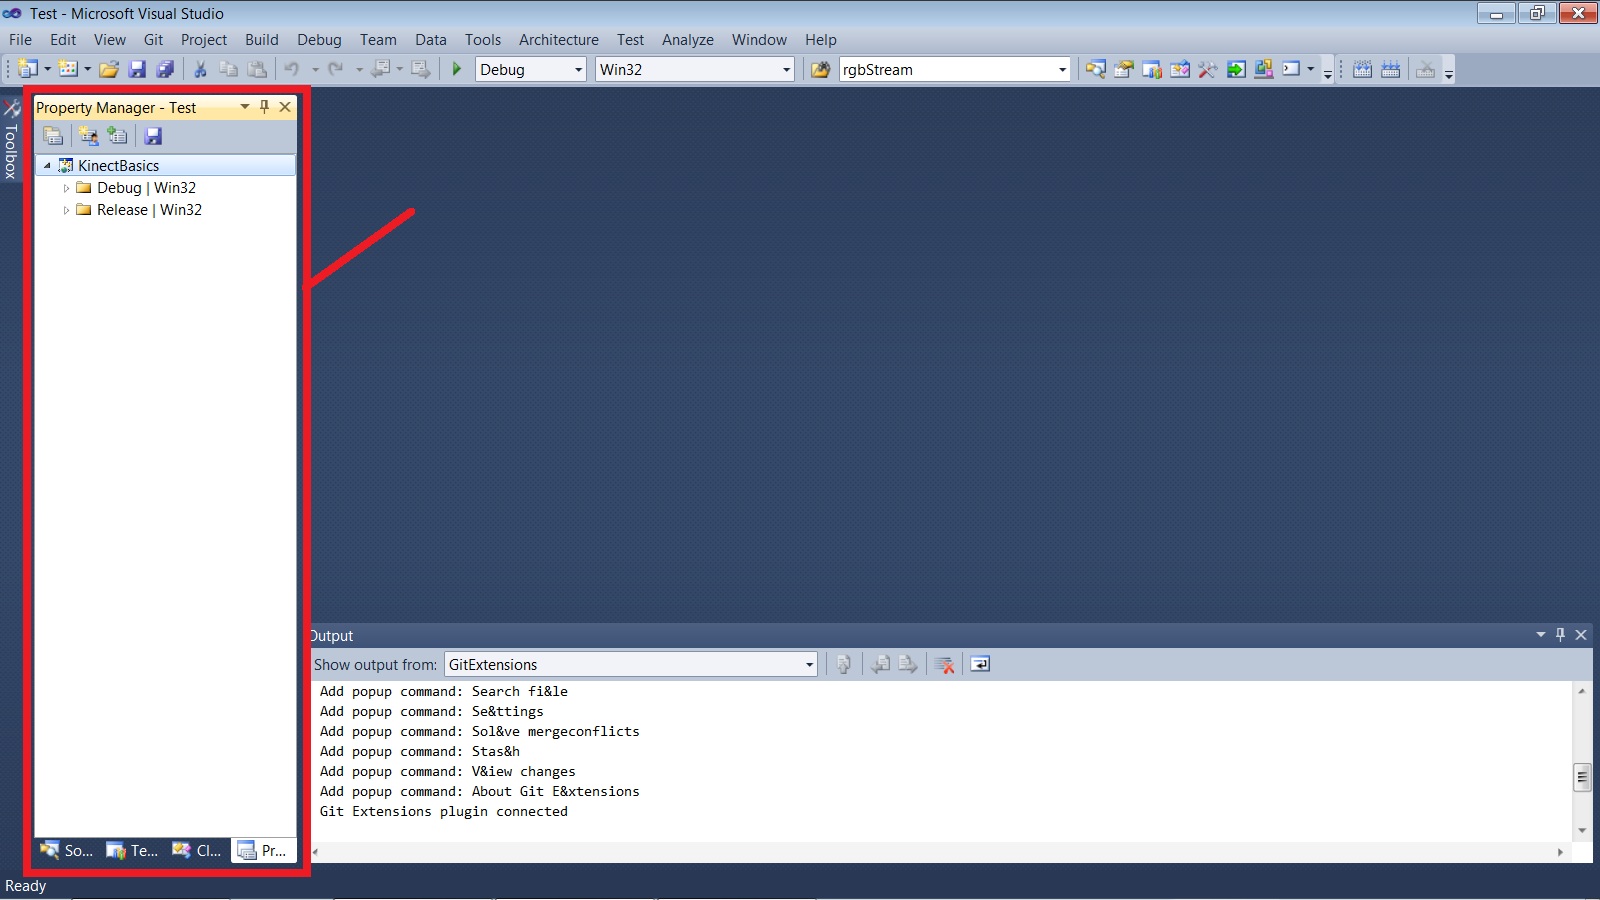Click the Output horizontal scrollbar right arrow
Image resolution: width=1600 pixels, height=900 pixels.
(x=1560, y=852)
